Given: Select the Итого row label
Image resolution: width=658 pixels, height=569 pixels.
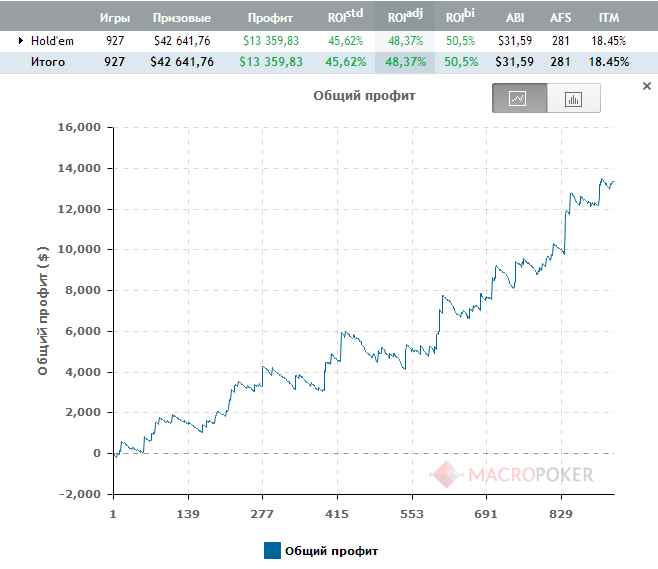Looking at the screenshot, I should (x=48, y=62).
